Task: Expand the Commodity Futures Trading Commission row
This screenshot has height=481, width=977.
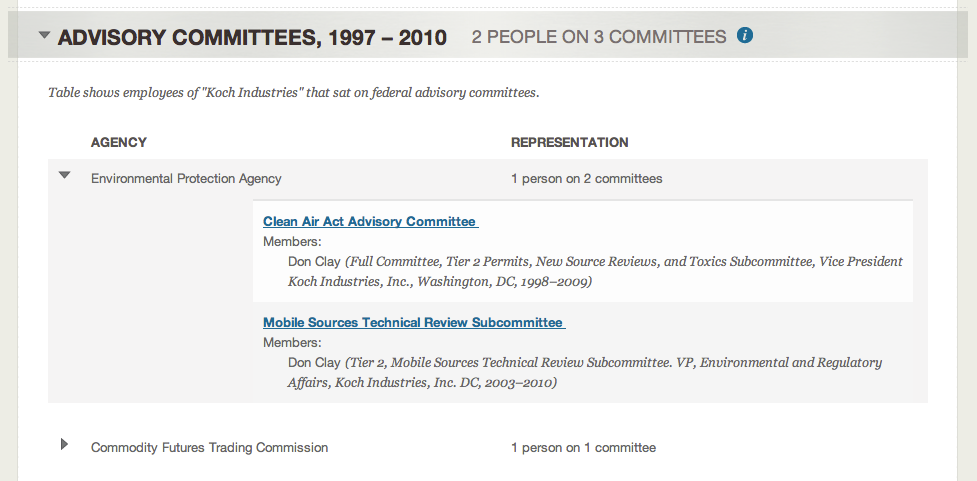Action: pos(65,444)
